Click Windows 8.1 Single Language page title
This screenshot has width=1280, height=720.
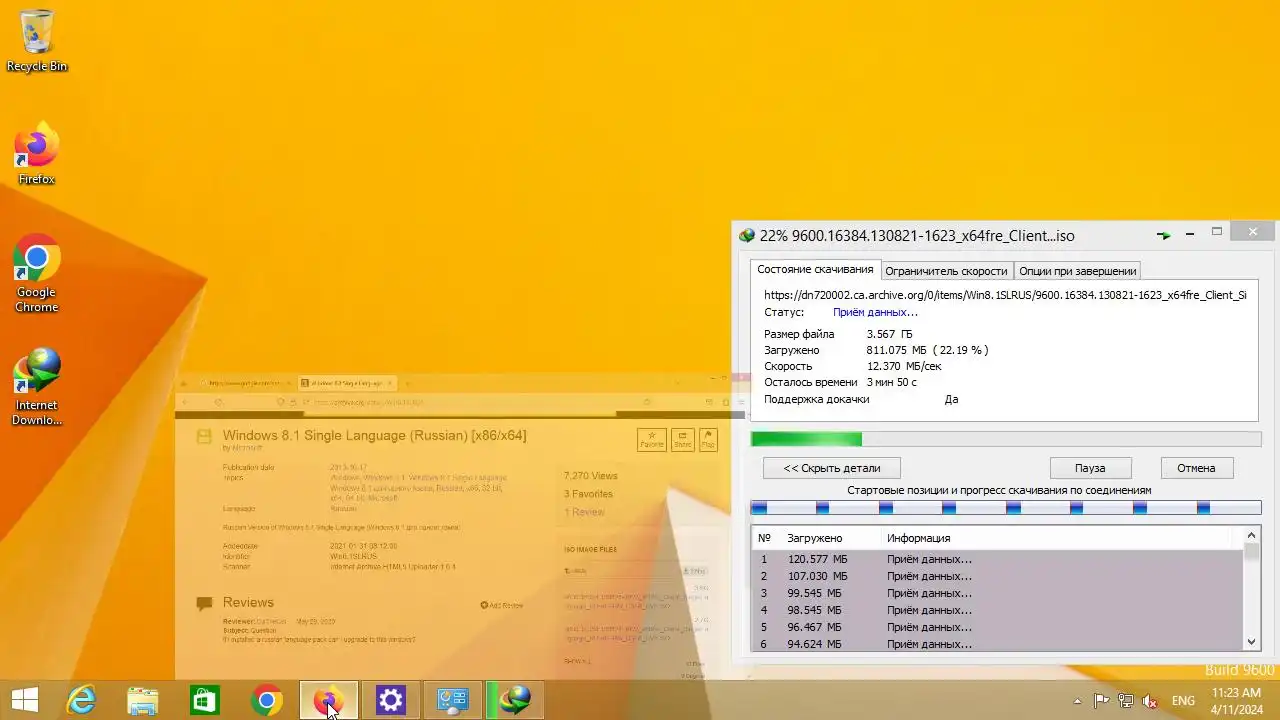pos(374,436)
